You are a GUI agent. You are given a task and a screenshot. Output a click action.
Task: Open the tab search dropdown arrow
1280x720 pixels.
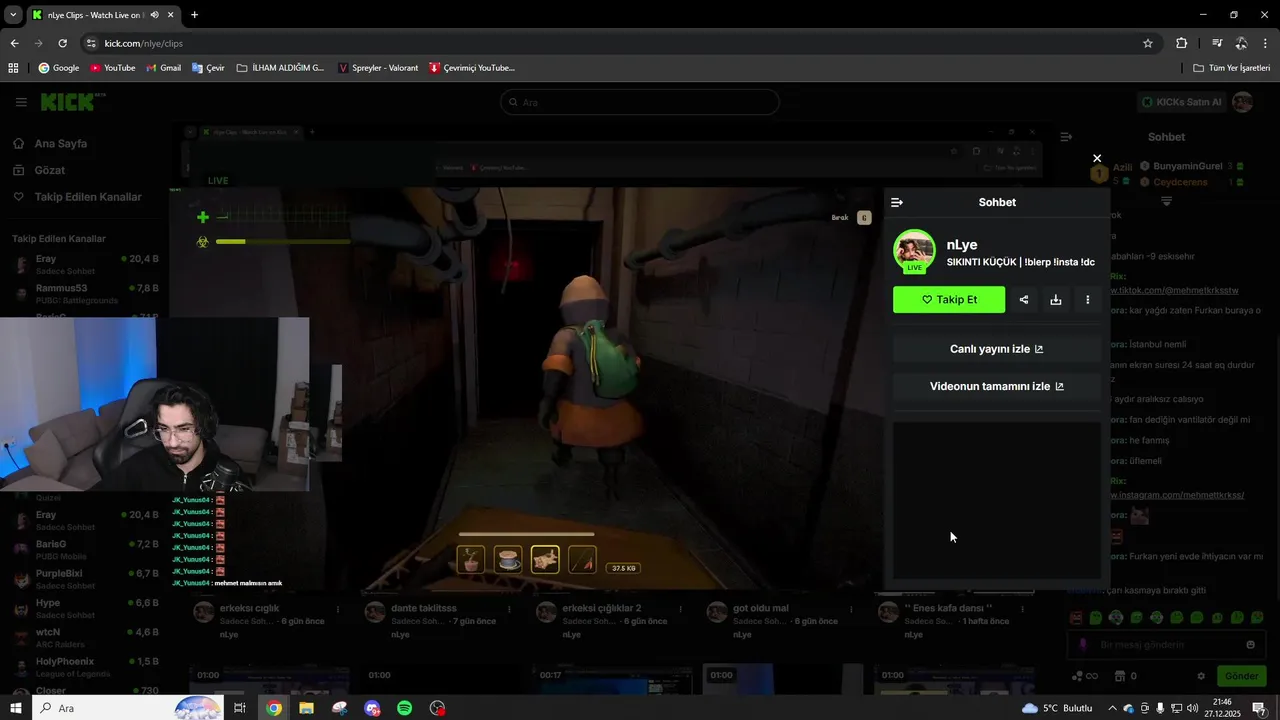(13, 15)
